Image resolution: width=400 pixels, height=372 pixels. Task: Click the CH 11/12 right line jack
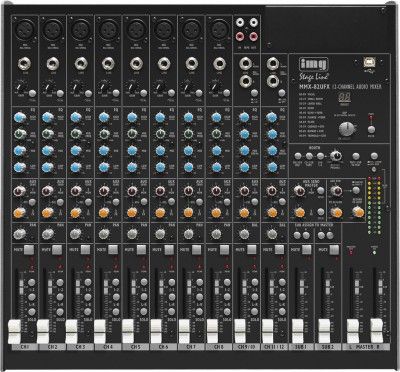273,80
